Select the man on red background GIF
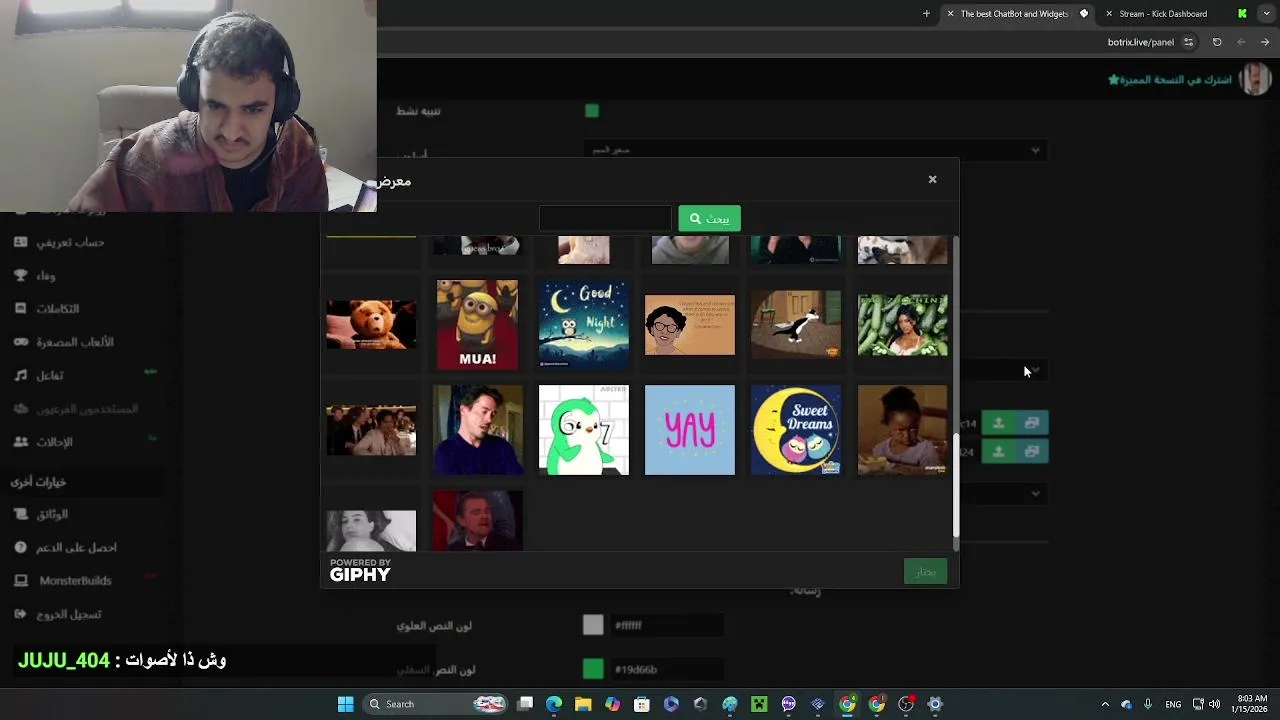1280x720 pixels. click(x=477, y=520)
